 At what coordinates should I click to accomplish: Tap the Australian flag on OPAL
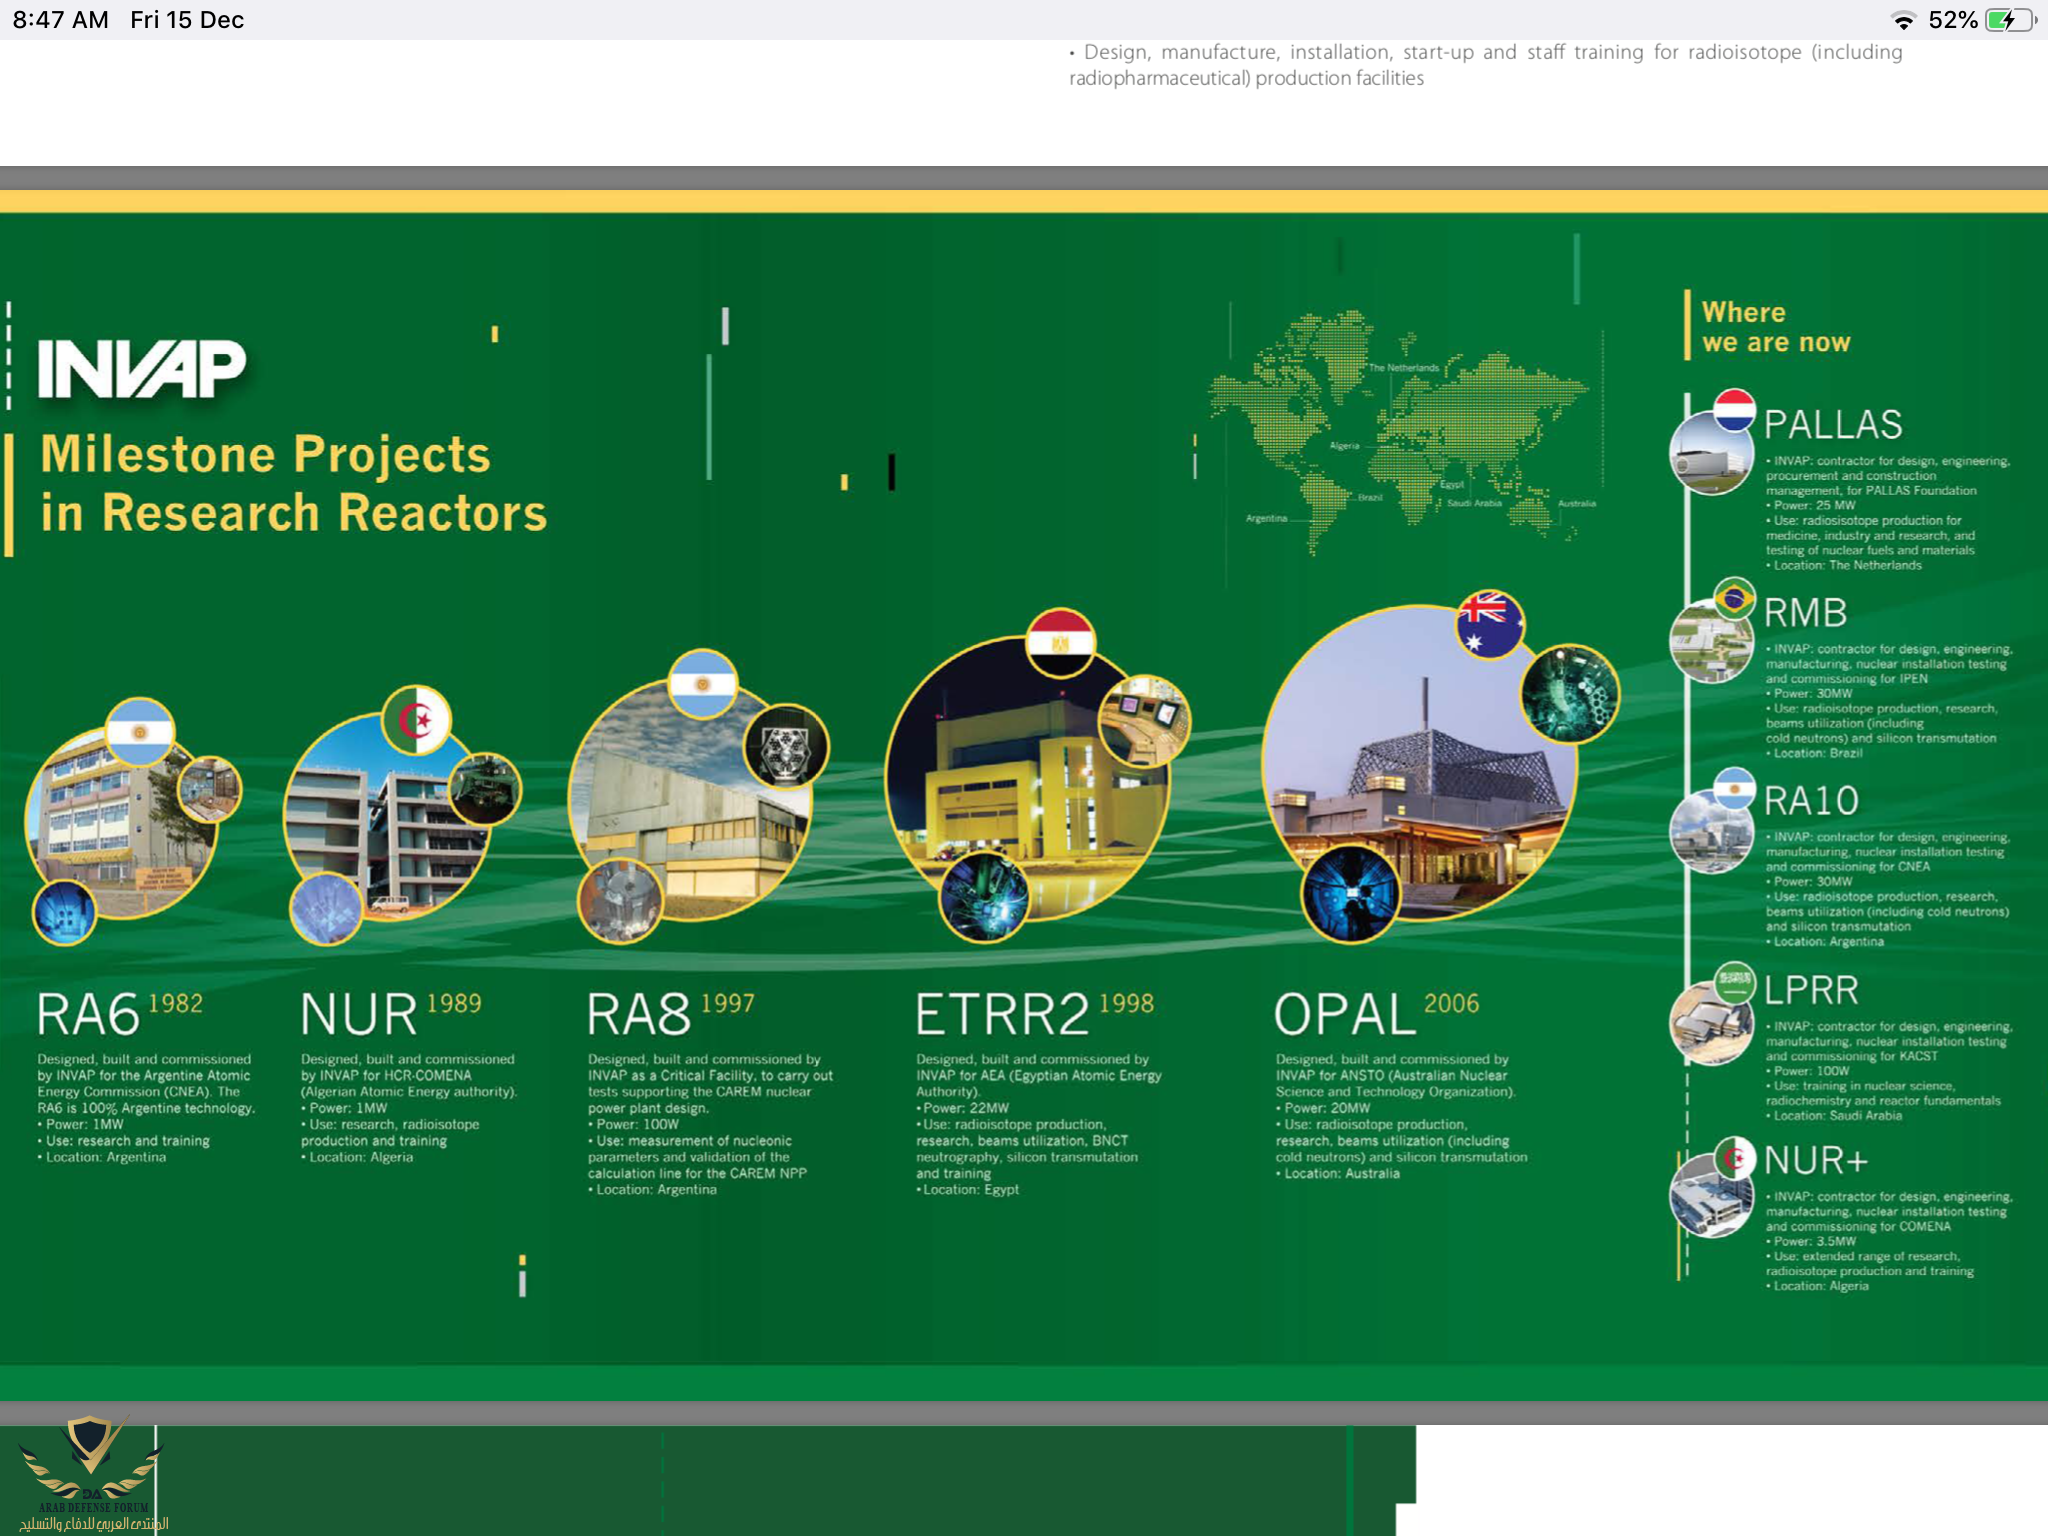(x=1489, y=624)
